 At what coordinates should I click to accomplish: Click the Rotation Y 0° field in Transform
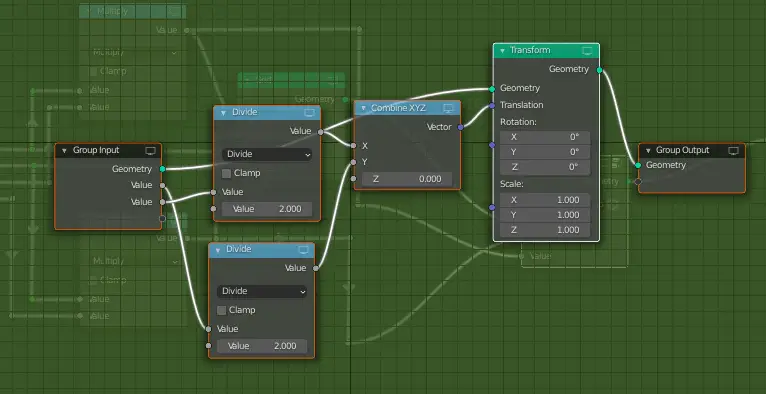coord(545,152)
